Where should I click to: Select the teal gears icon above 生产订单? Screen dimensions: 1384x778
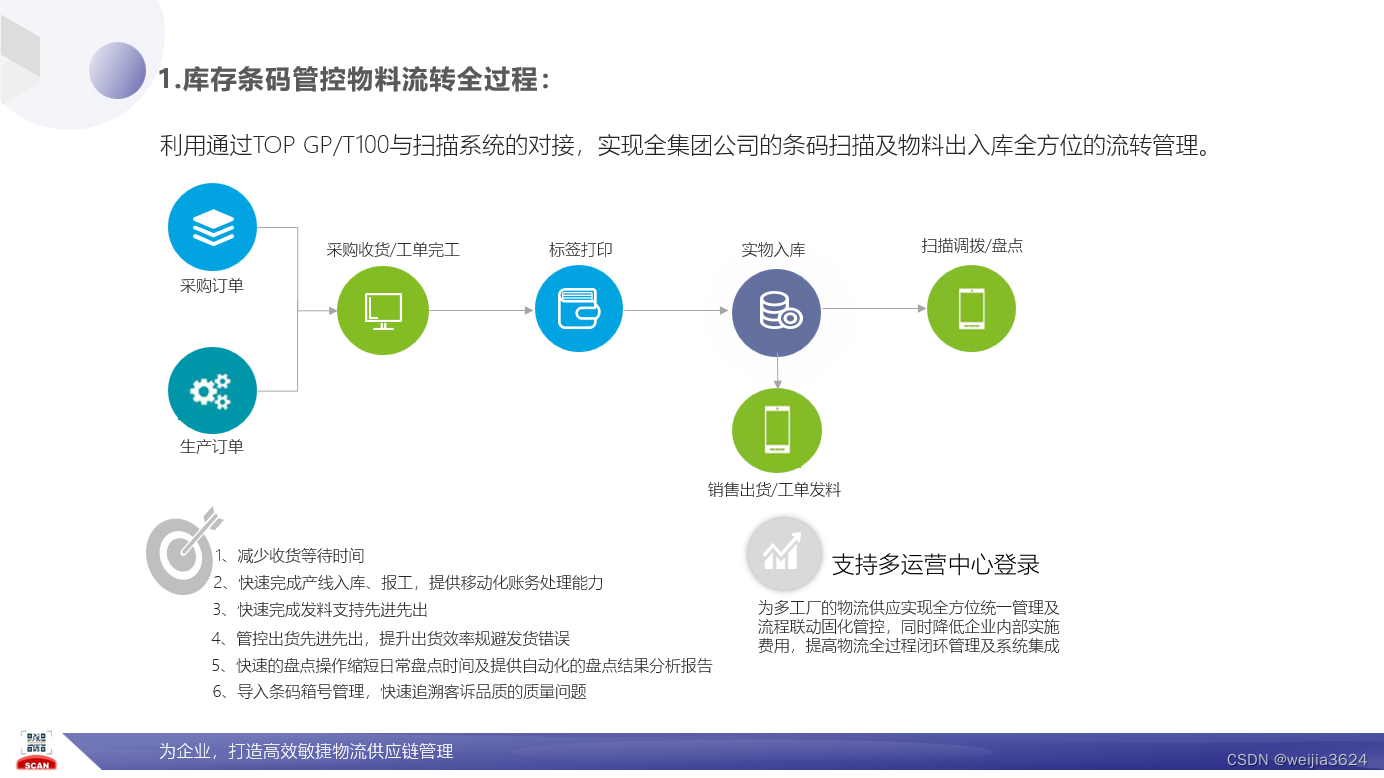pyautogui.click(x=212, y=390)
